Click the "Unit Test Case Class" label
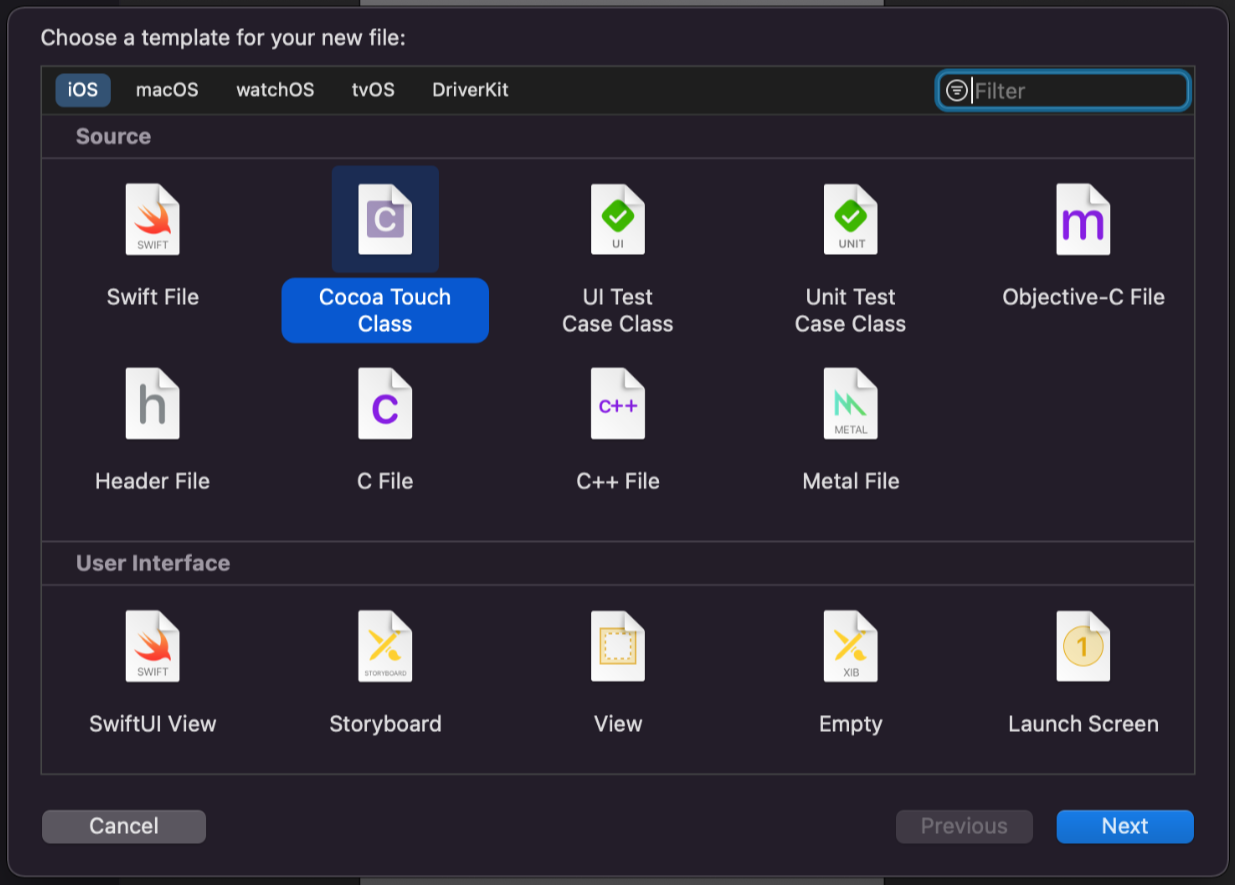The height and width of the screenshot is (885, 1235). pyautogui.click(x=851, y=310)
